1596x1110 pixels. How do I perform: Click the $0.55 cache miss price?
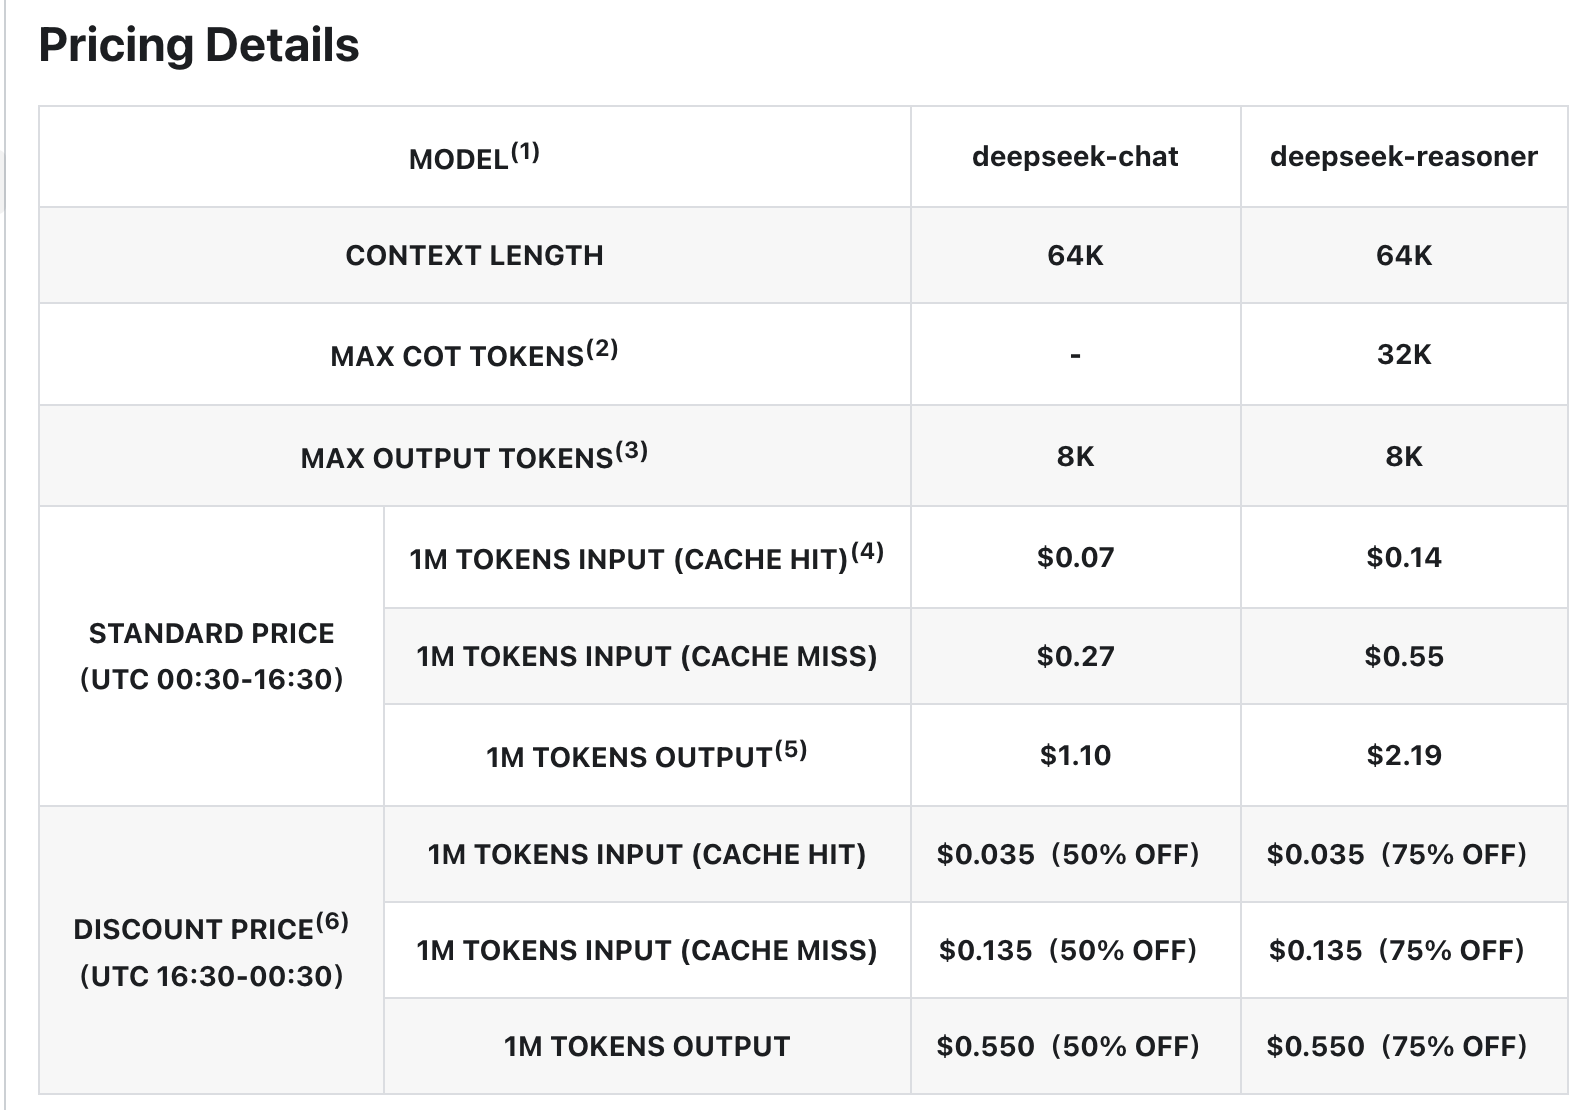coord(1403,657)
